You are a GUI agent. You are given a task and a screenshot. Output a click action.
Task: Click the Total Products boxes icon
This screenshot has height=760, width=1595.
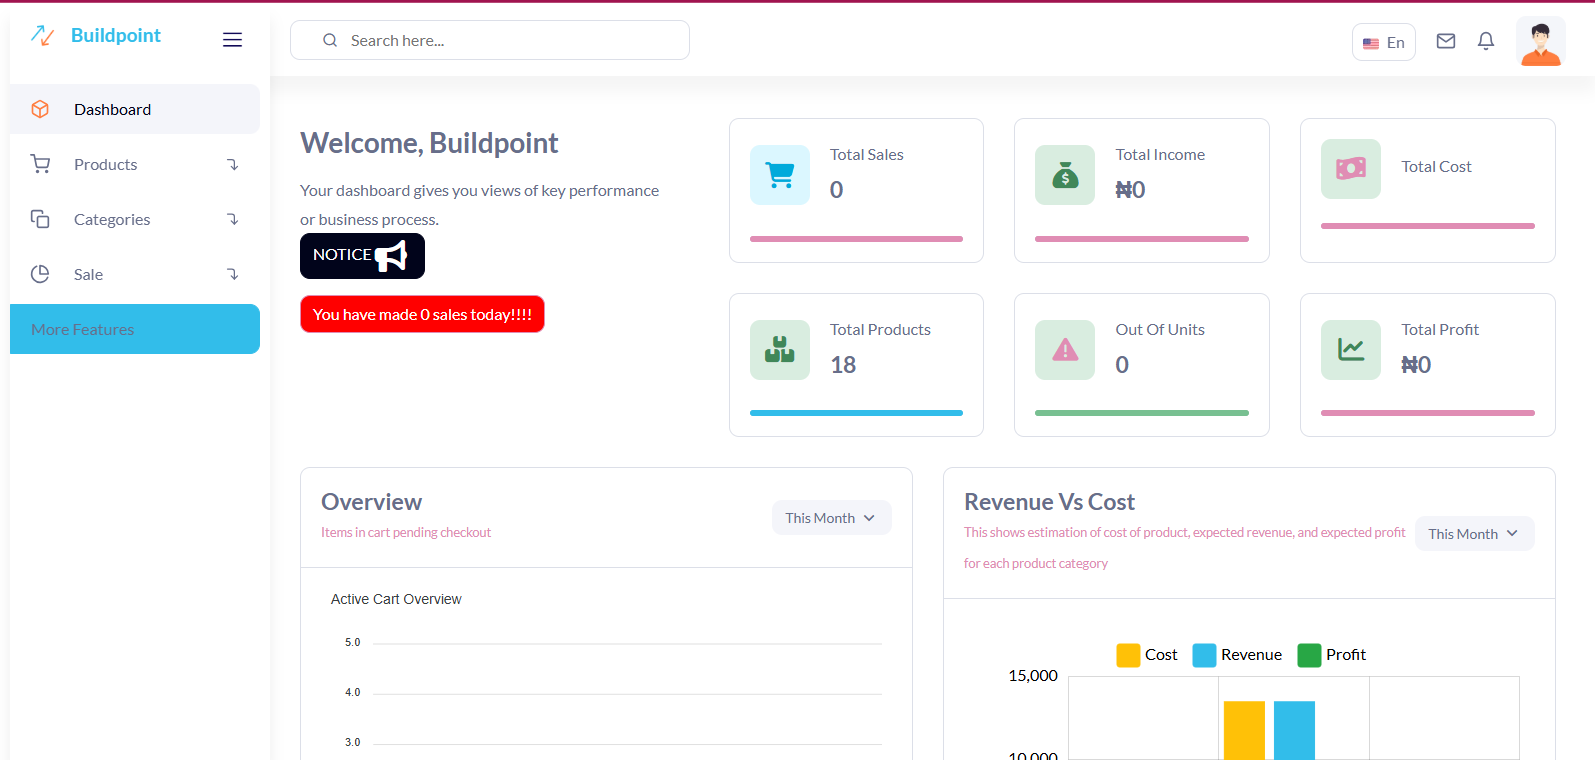tap(780, 350)
